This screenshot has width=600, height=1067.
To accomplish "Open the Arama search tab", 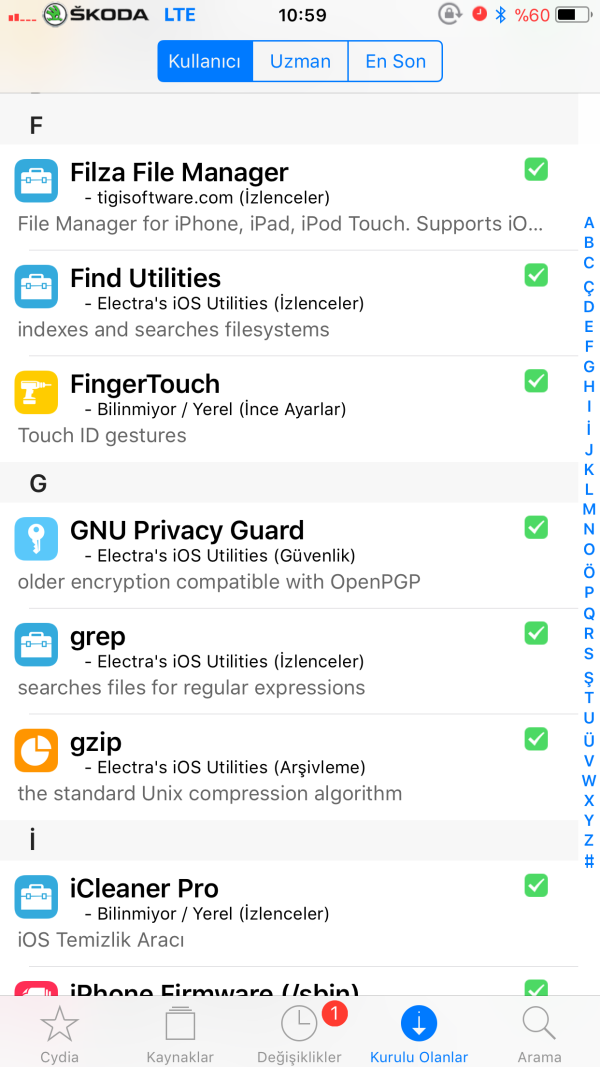I will [539, 1033].
